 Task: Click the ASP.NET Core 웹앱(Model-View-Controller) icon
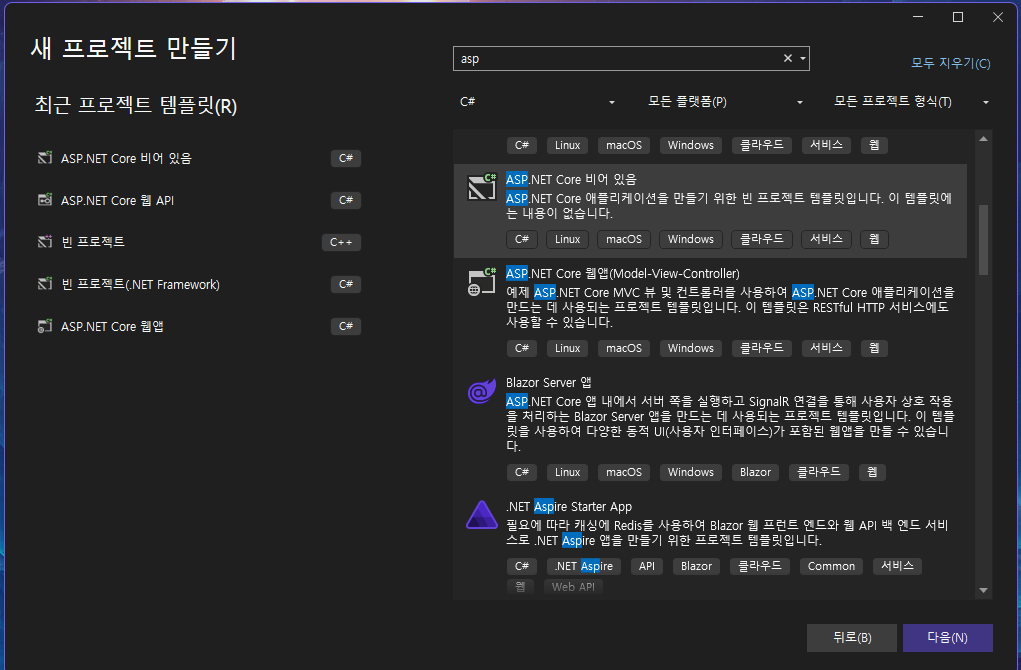[482, 281]
